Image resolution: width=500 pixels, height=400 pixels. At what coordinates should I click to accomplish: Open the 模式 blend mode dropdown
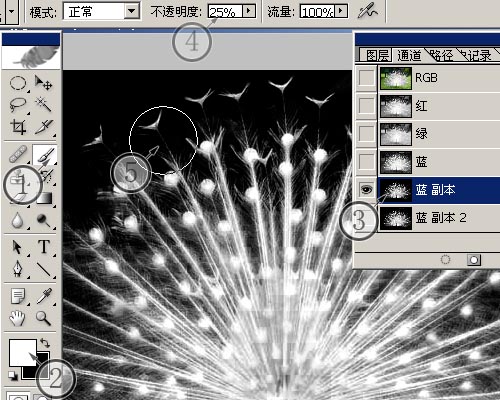pos(132,11)
